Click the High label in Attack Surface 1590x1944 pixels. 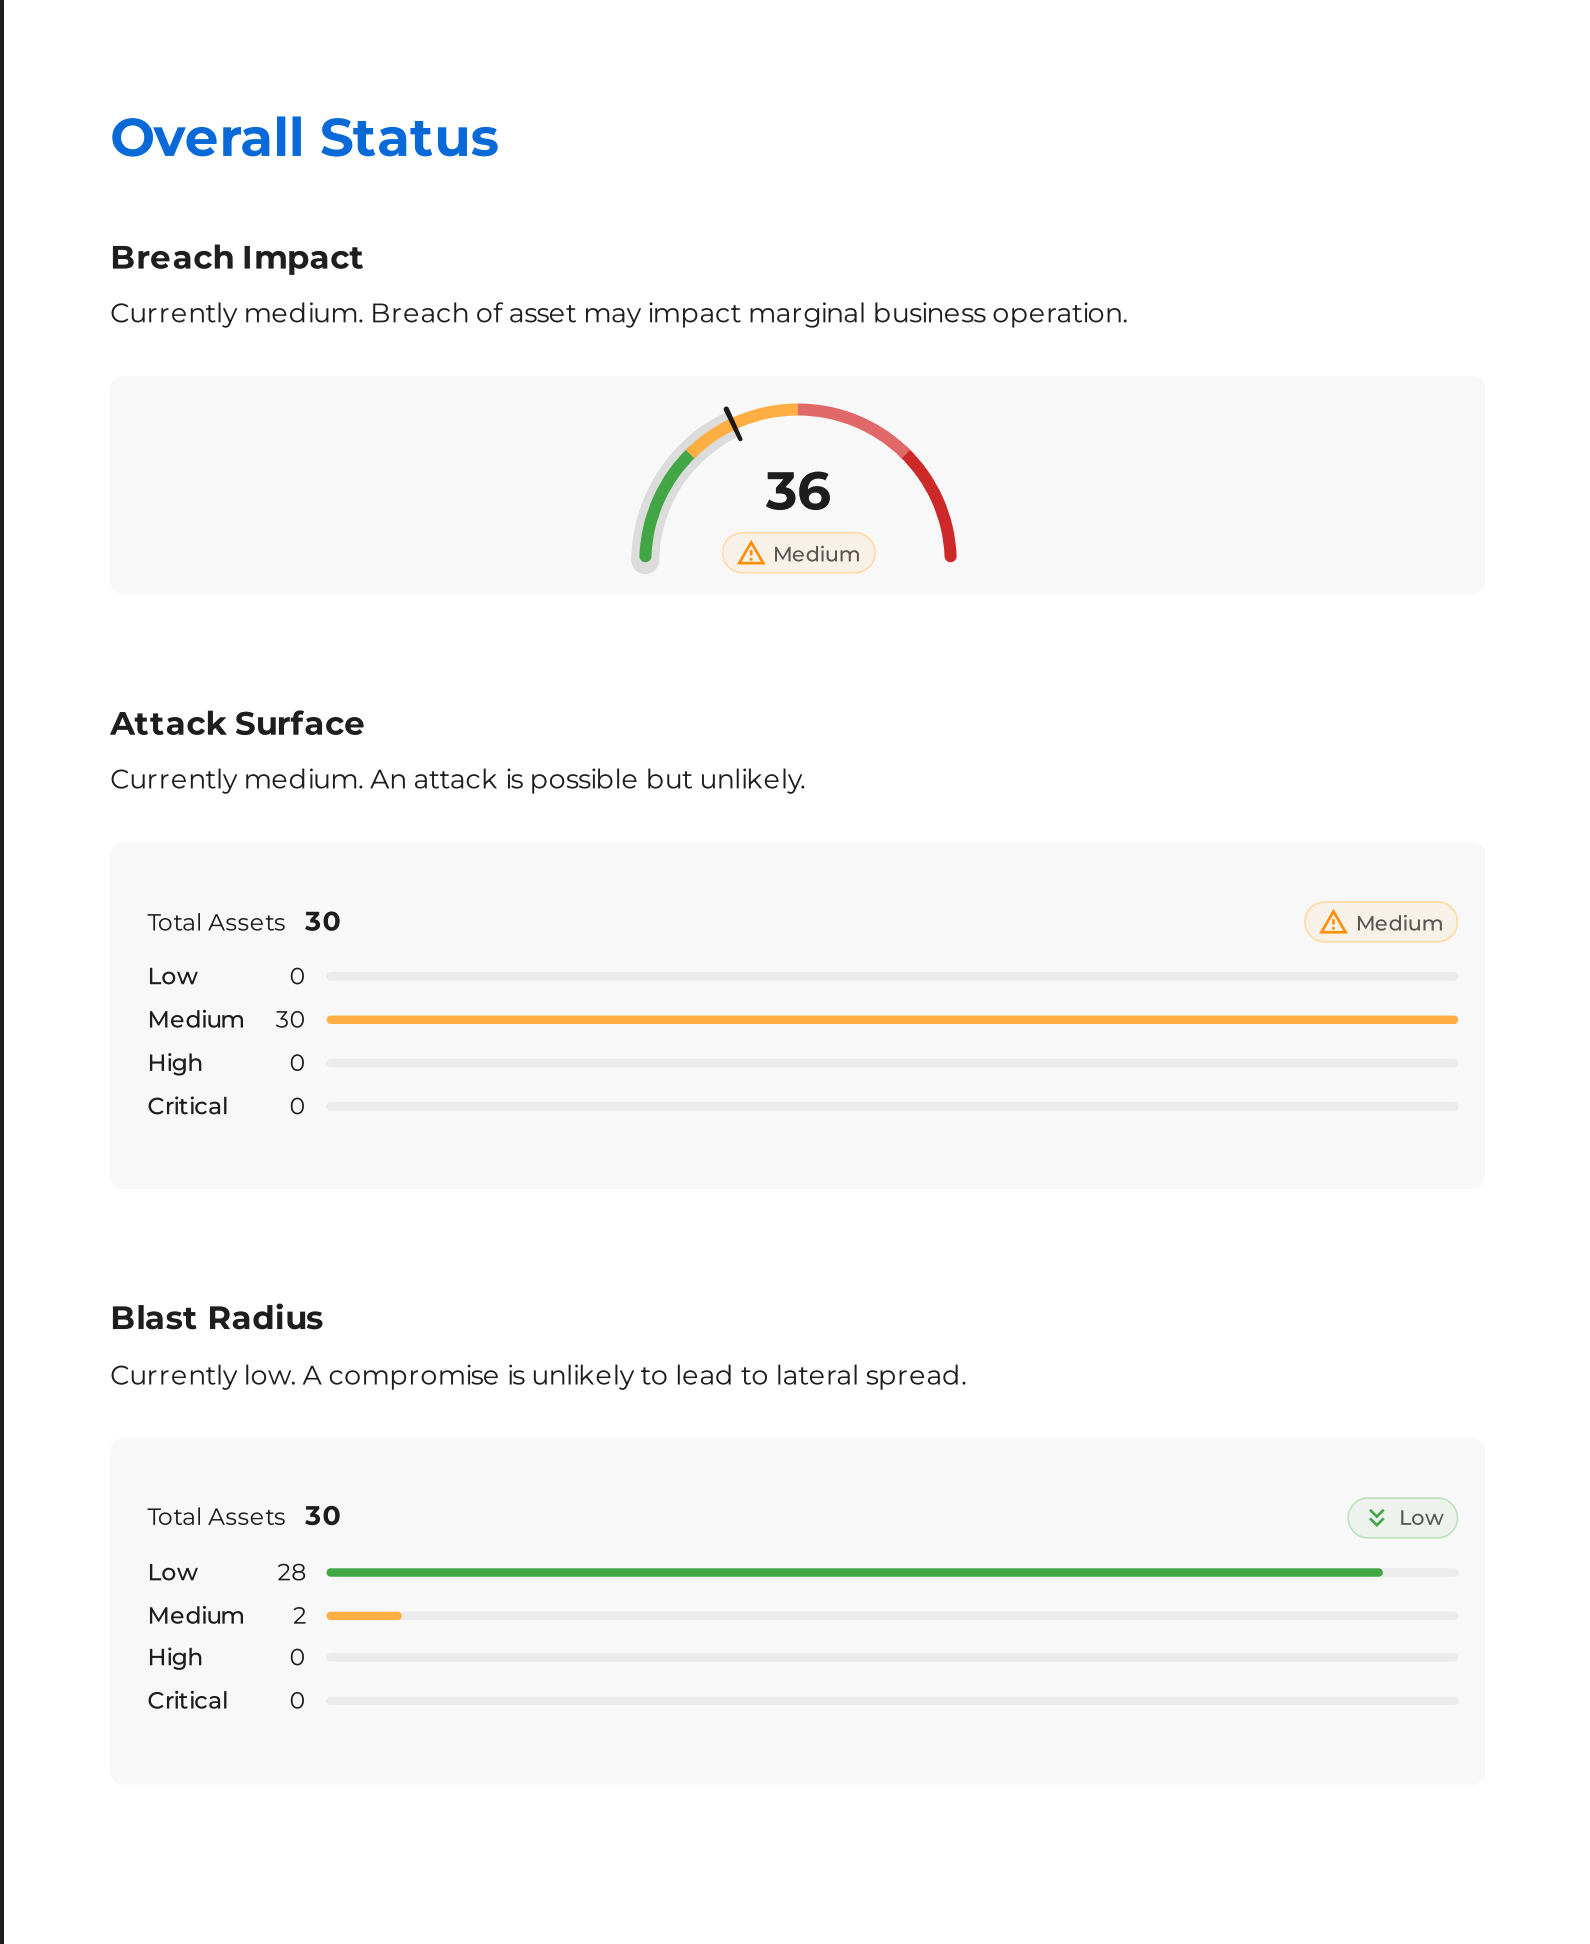175,1063
